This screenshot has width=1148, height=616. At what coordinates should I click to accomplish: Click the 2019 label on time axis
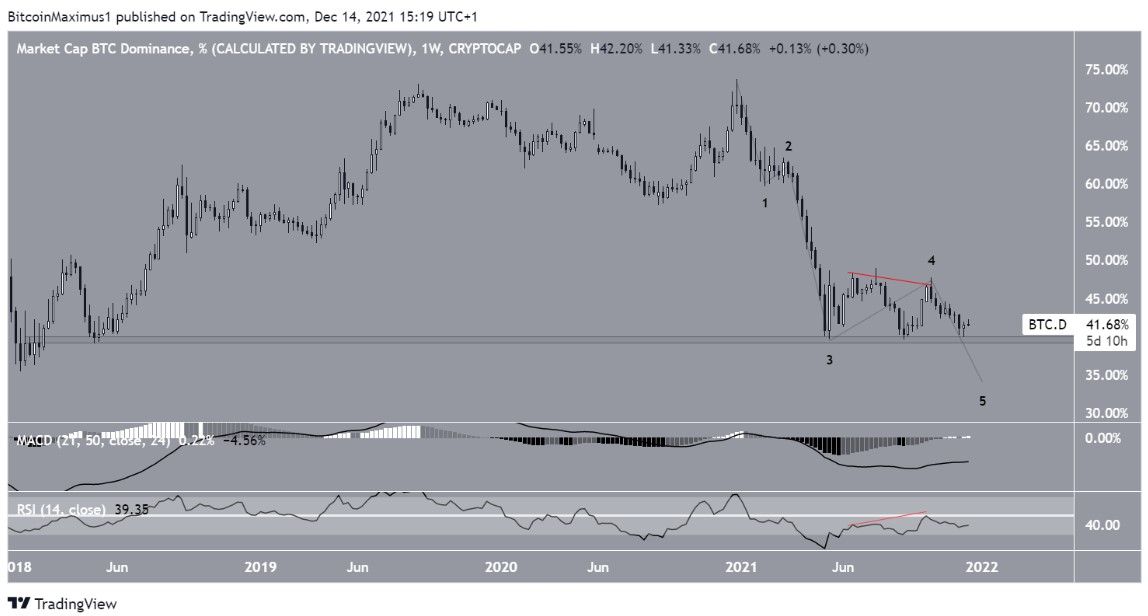pyautogui.click(x=260, y=567)
